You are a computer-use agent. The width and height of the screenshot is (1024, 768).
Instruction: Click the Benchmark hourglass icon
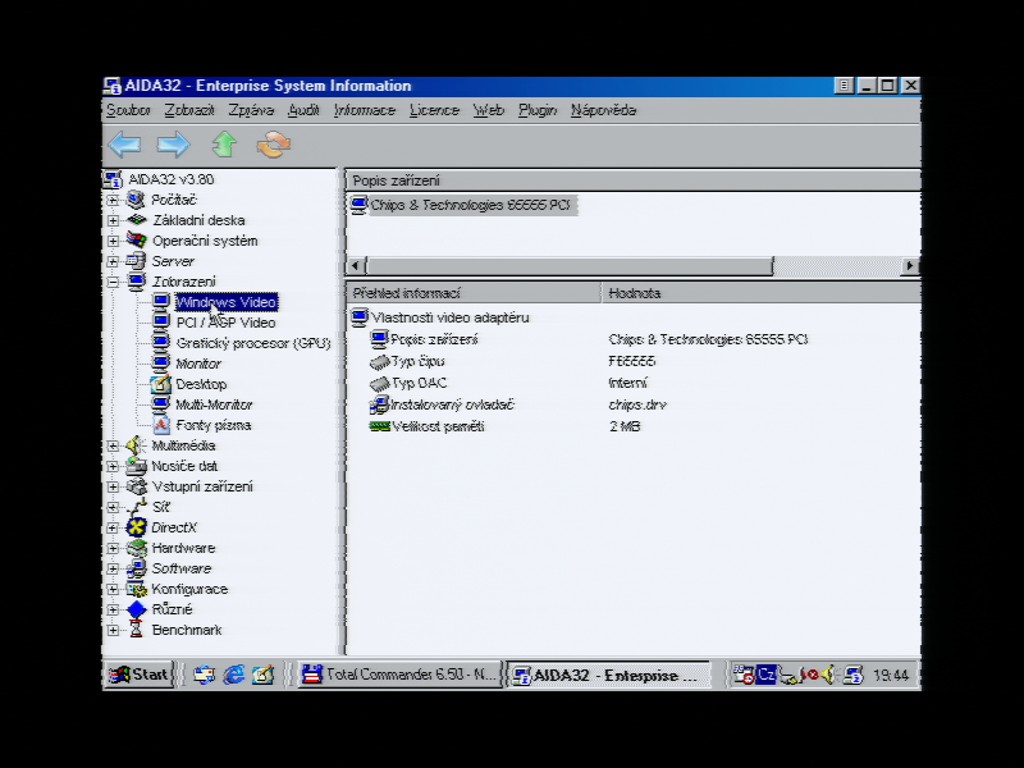136,630
